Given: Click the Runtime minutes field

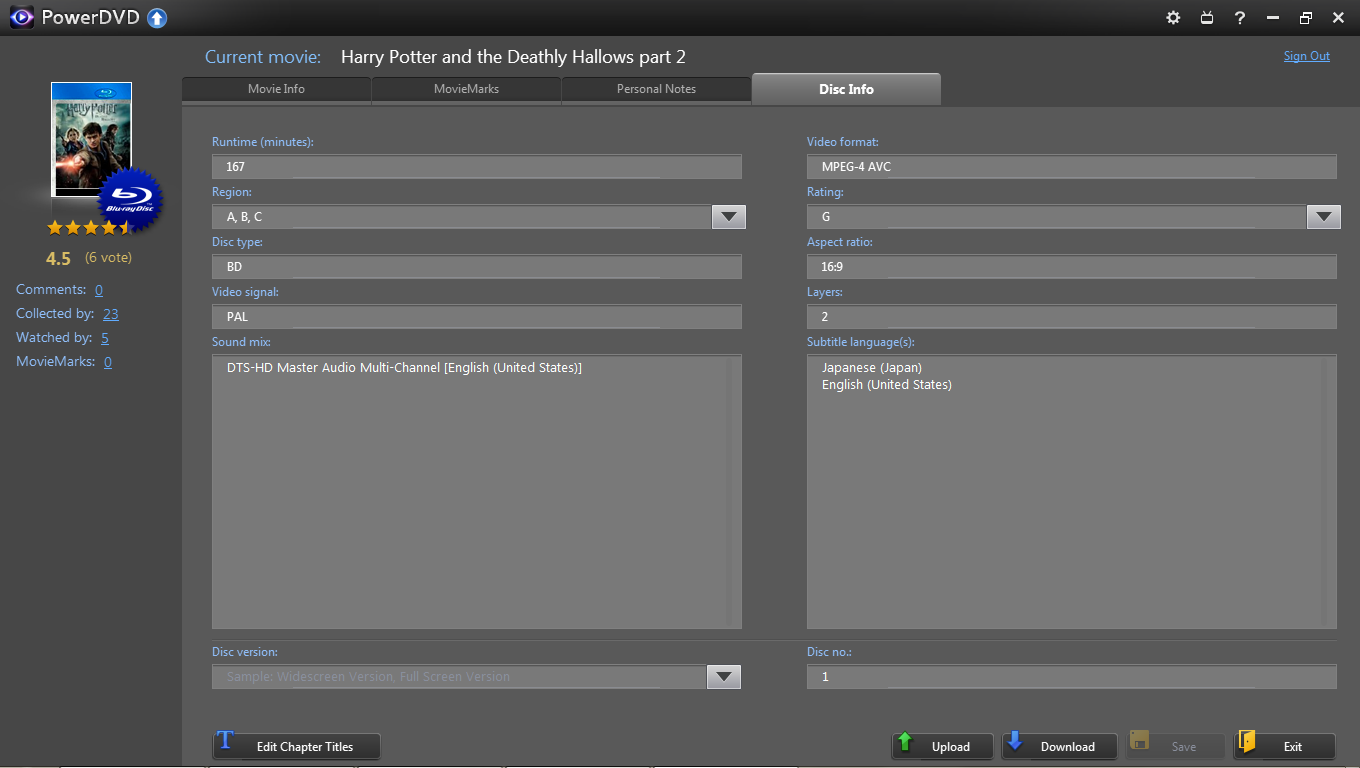Looking at the screenshot, I should (x=476, y=167).
